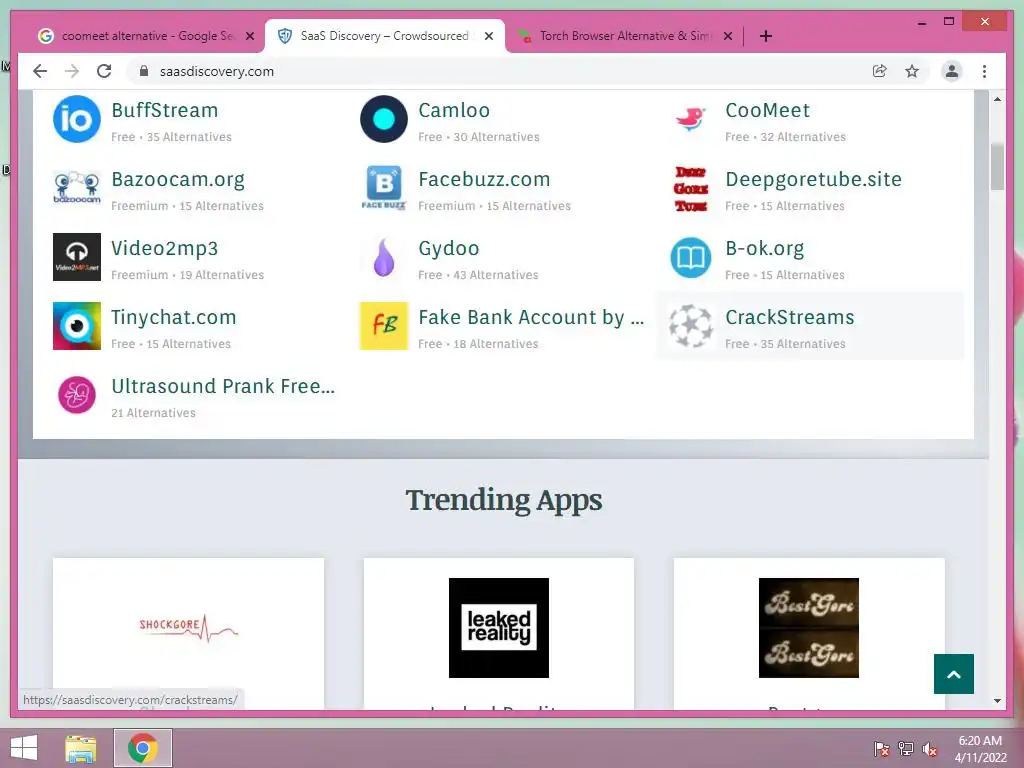Open the Chrome profile avatar icon
Image resolution: width=1024 pixels, height=768 pixels.
coord(952,71)
